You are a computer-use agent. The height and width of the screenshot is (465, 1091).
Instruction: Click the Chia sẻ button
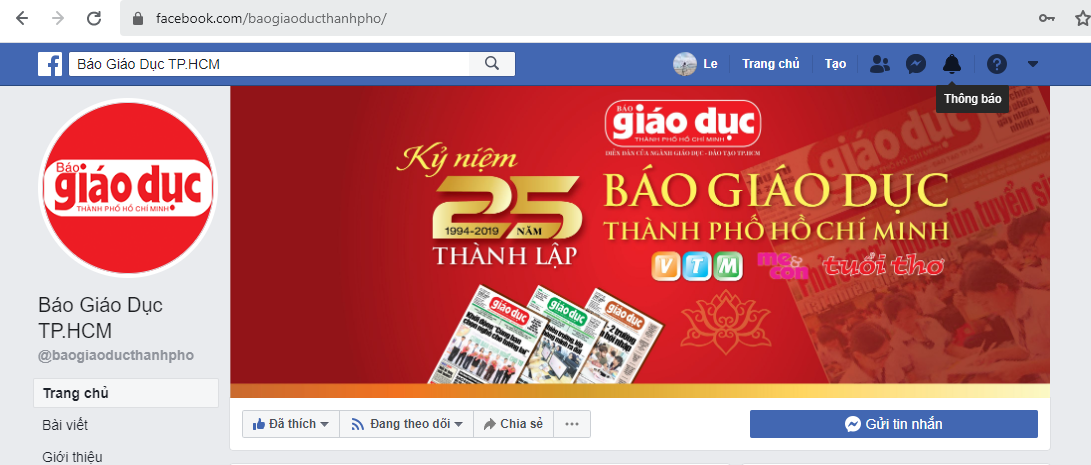[513, 424]
